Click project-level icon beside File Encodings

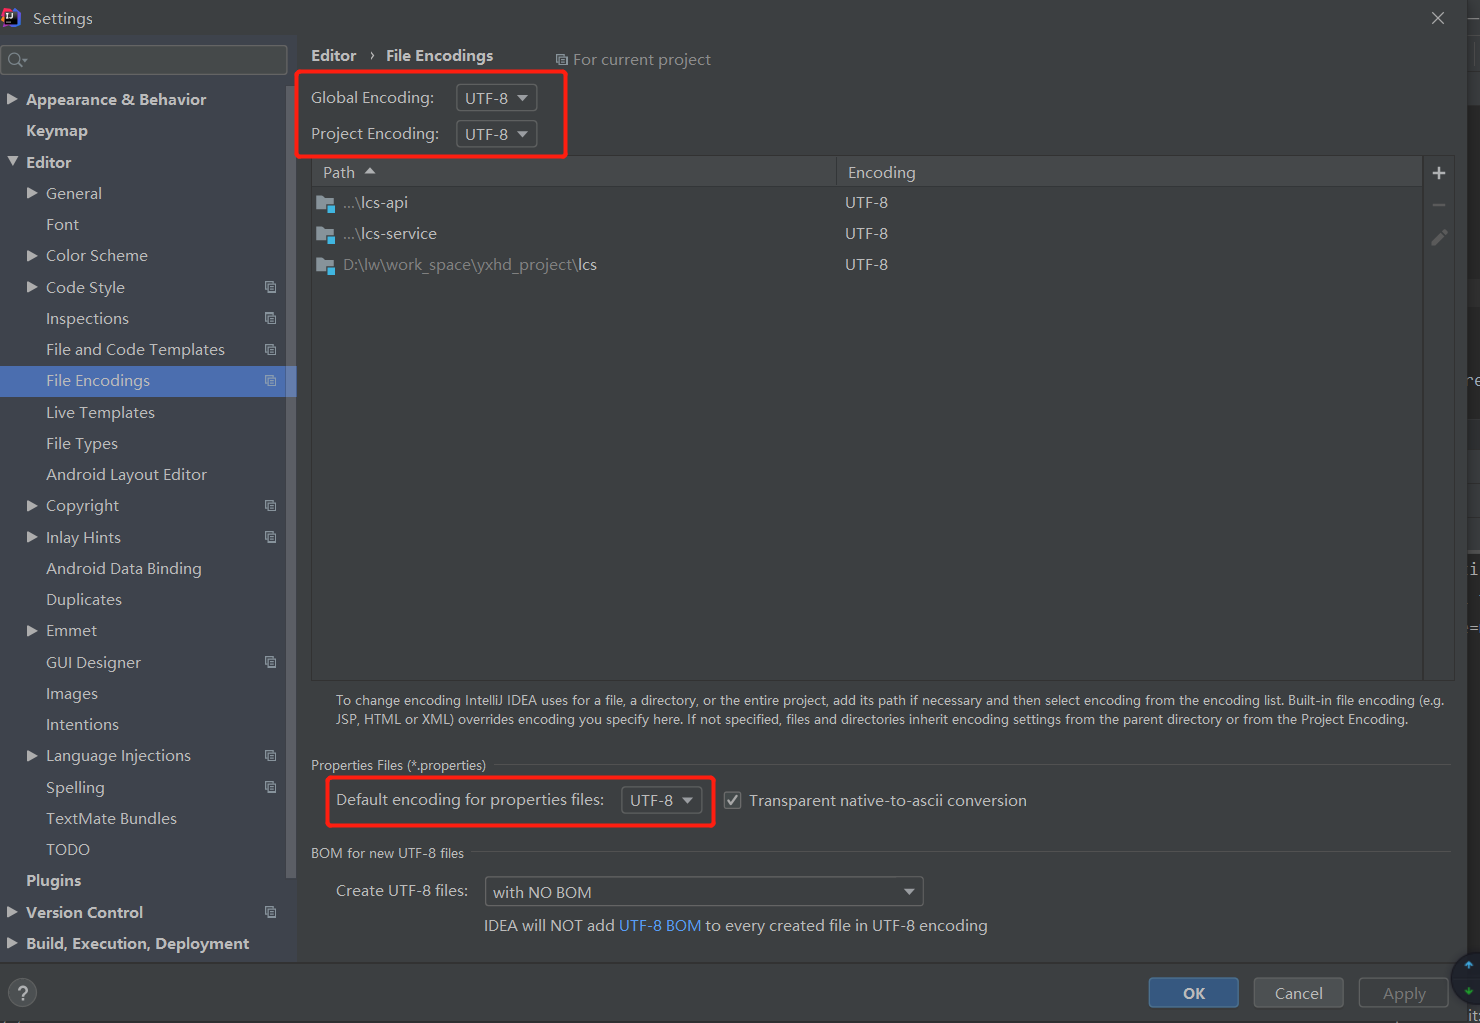270,381
